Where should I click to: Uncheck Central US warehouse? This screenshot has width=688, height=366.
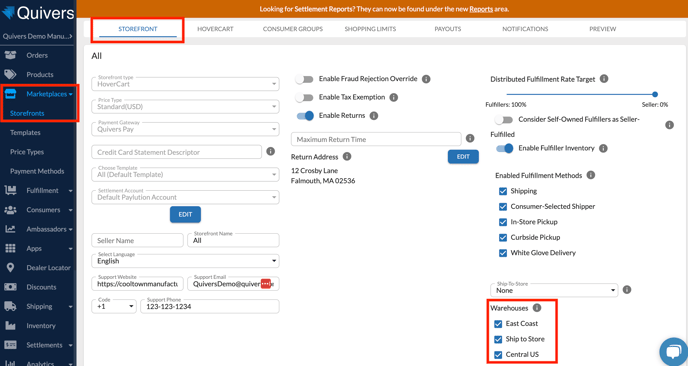(x=498, y=355)
